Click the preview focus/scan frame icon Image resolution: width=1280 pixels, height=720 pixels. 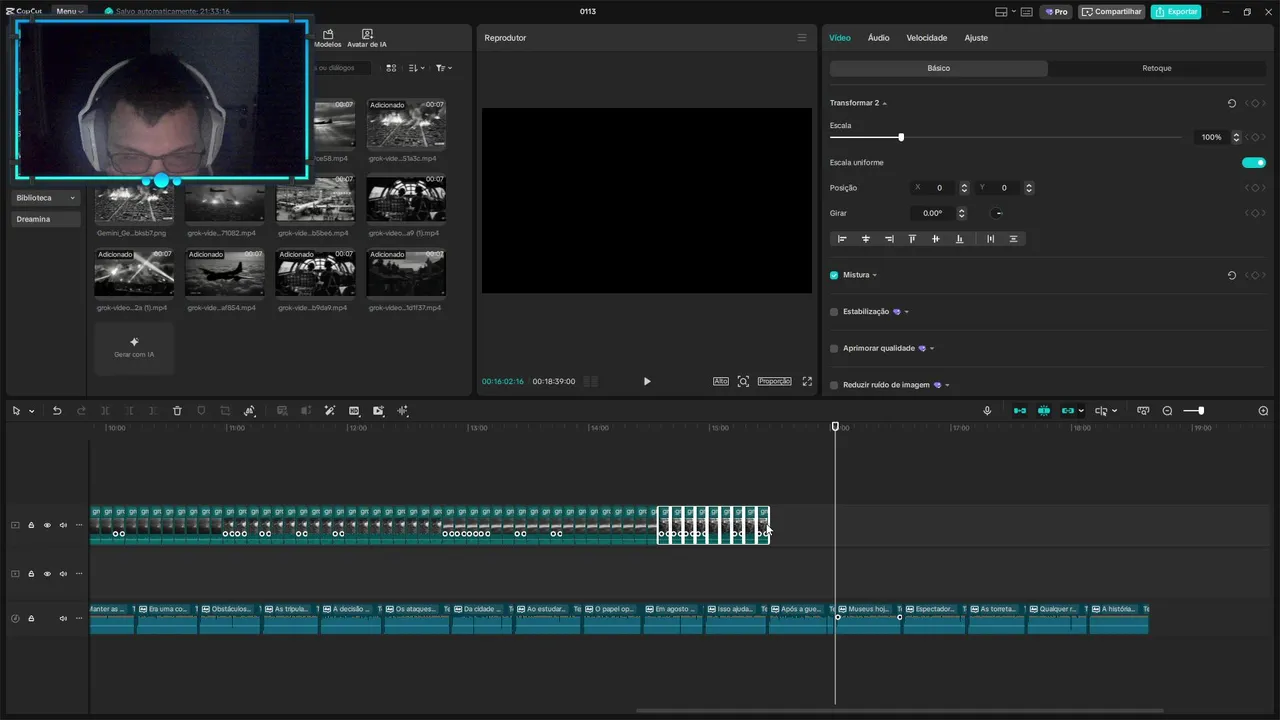click(743, 381)
